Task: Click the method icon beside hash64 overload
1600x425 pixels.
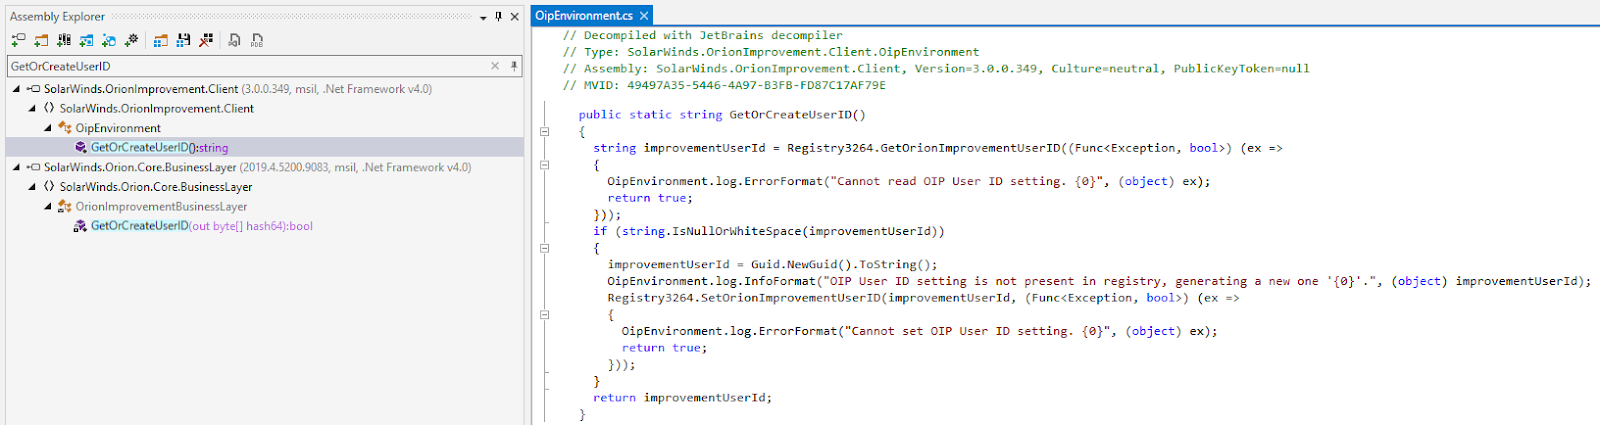Action: coord(81,226)
